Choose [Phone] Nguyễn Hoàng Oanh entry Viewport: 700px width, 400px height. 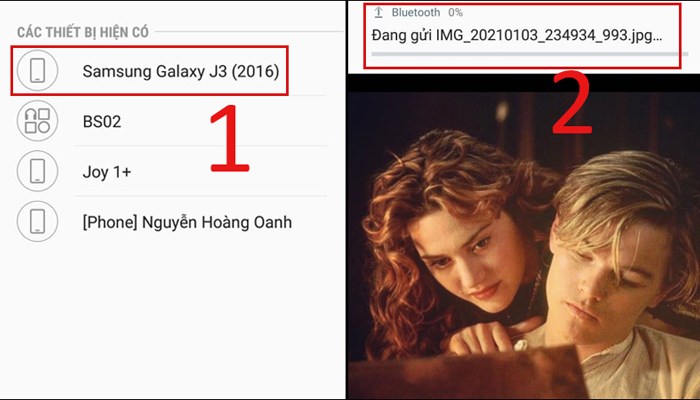(x=187, y=222)
